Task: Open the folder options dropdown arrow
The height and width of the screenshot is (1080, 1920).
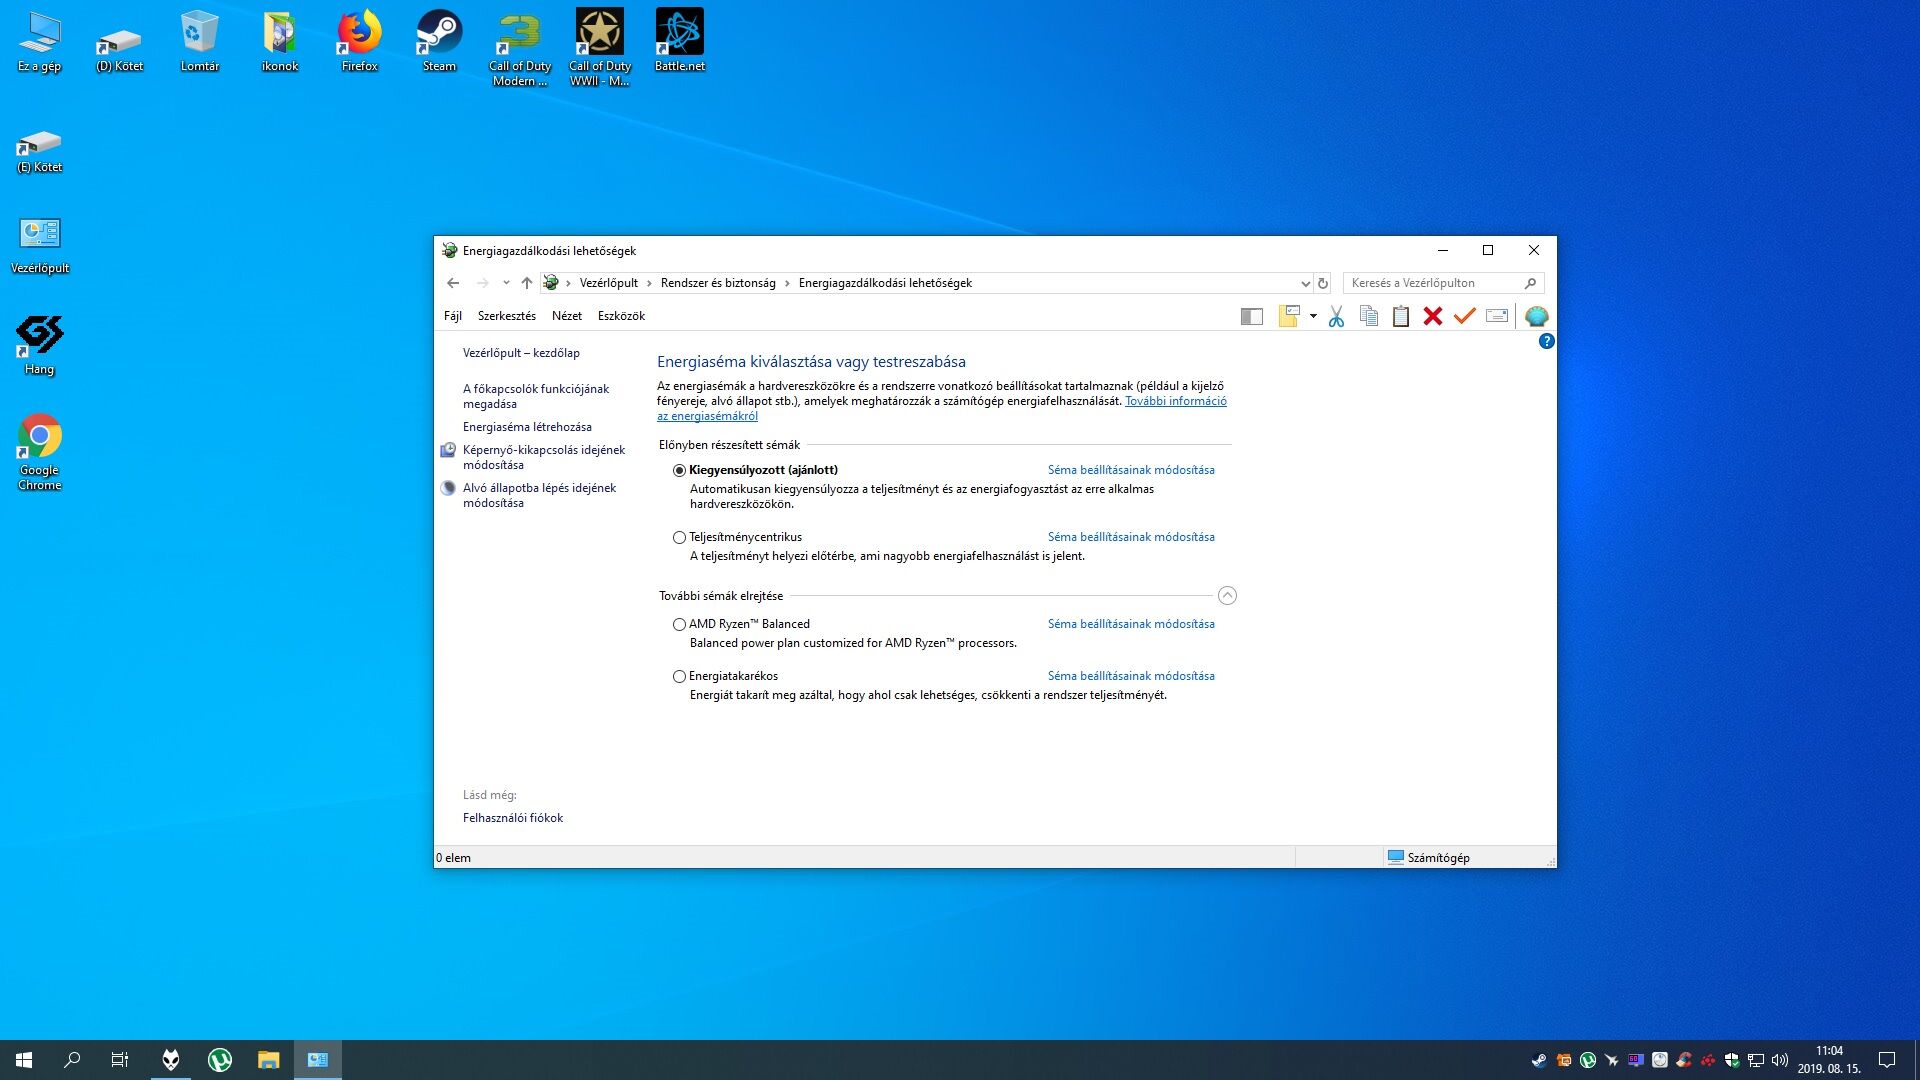Action: (1313, 317)
